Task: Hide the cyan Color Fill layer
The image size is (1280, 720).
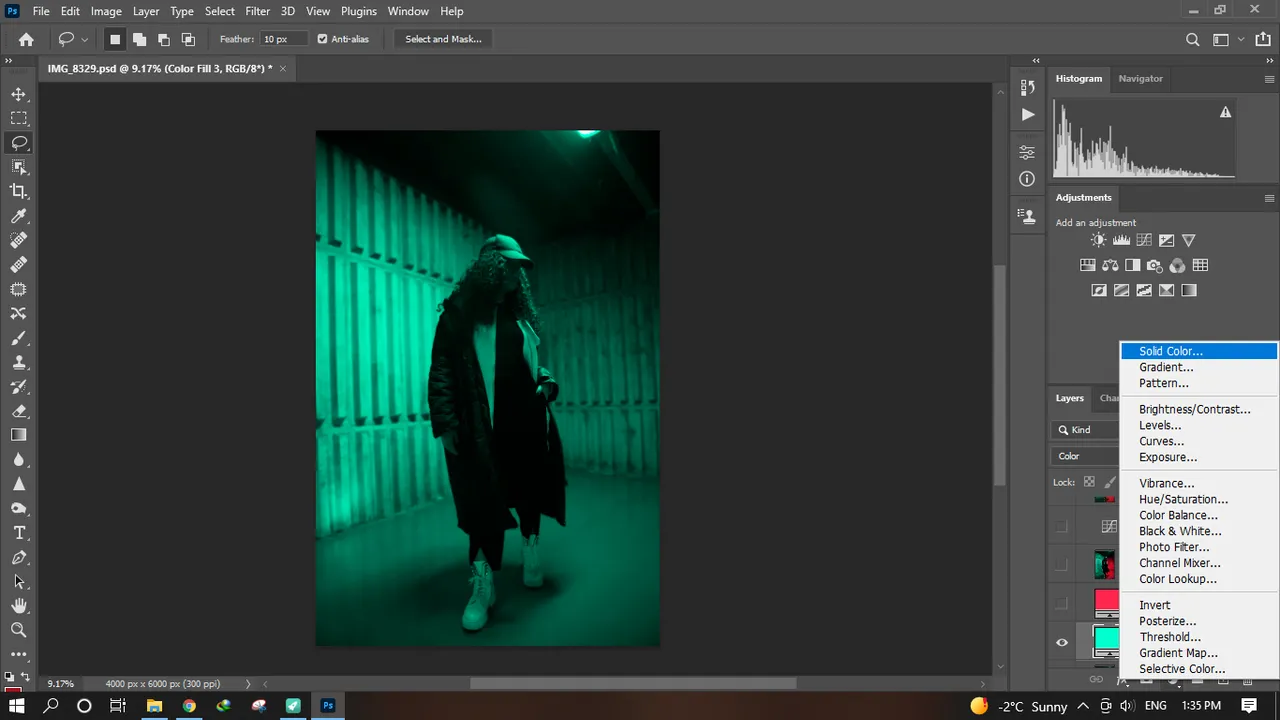Action: (x=1062, y=643)
